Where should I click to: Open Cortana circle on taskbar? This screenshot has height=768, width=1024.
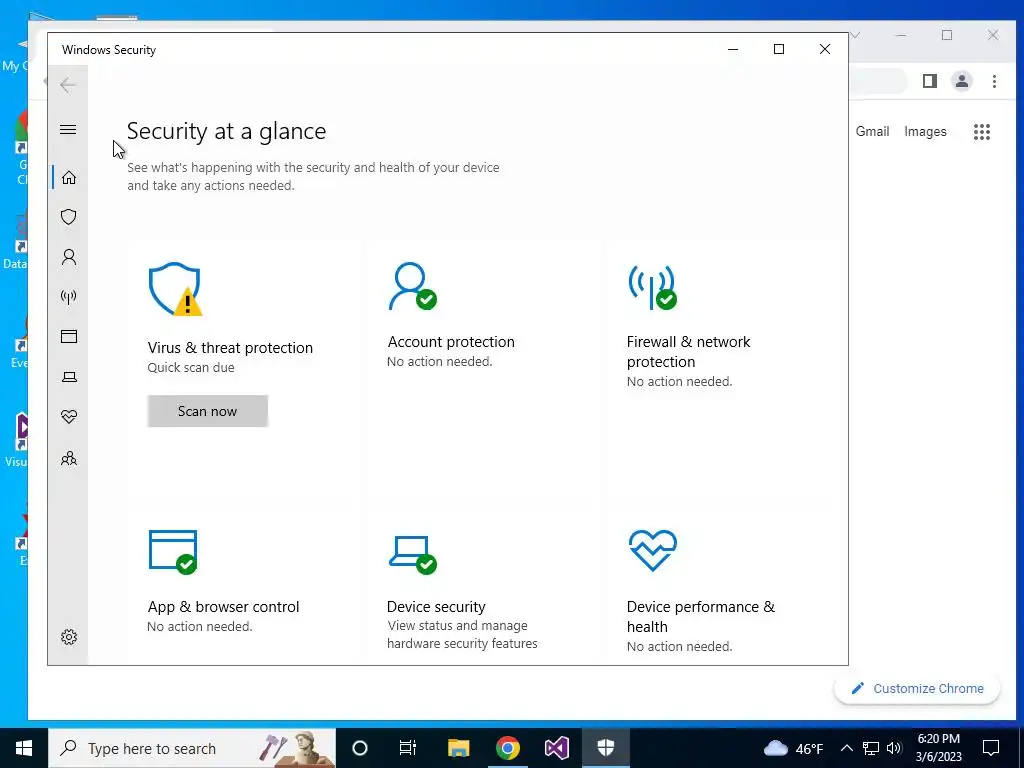[360, 748]
